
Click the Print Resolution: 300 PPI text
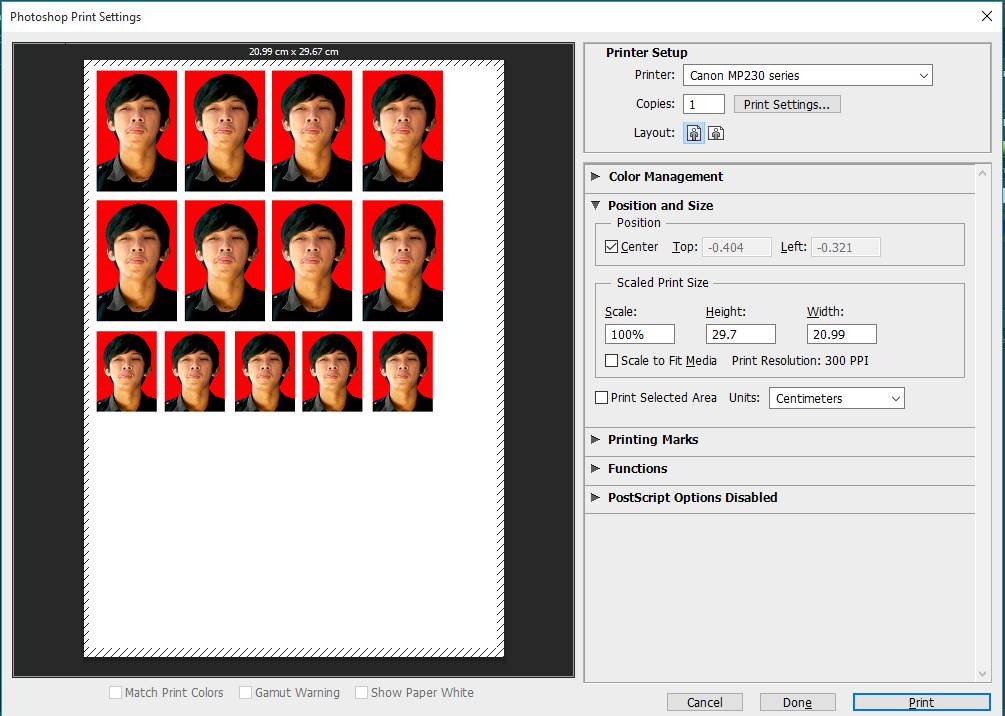coord(800,360)
